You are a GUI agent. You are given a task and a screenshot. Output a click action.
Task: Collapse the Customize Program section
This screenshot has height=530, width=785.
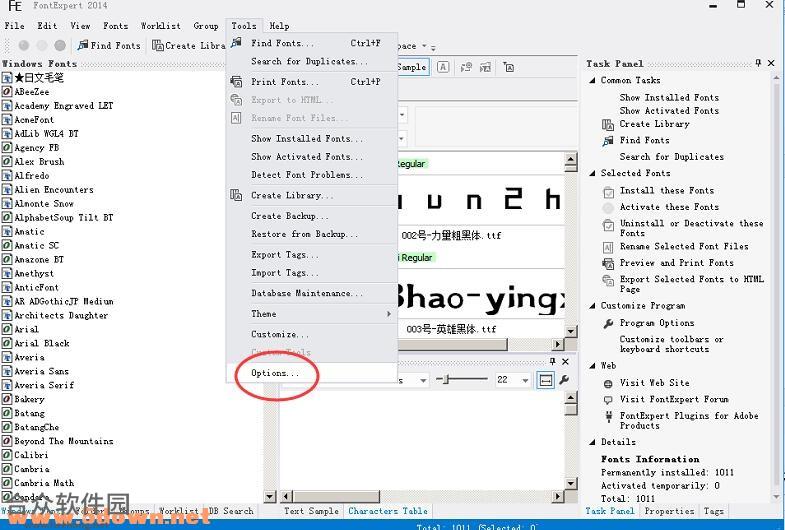592,306
